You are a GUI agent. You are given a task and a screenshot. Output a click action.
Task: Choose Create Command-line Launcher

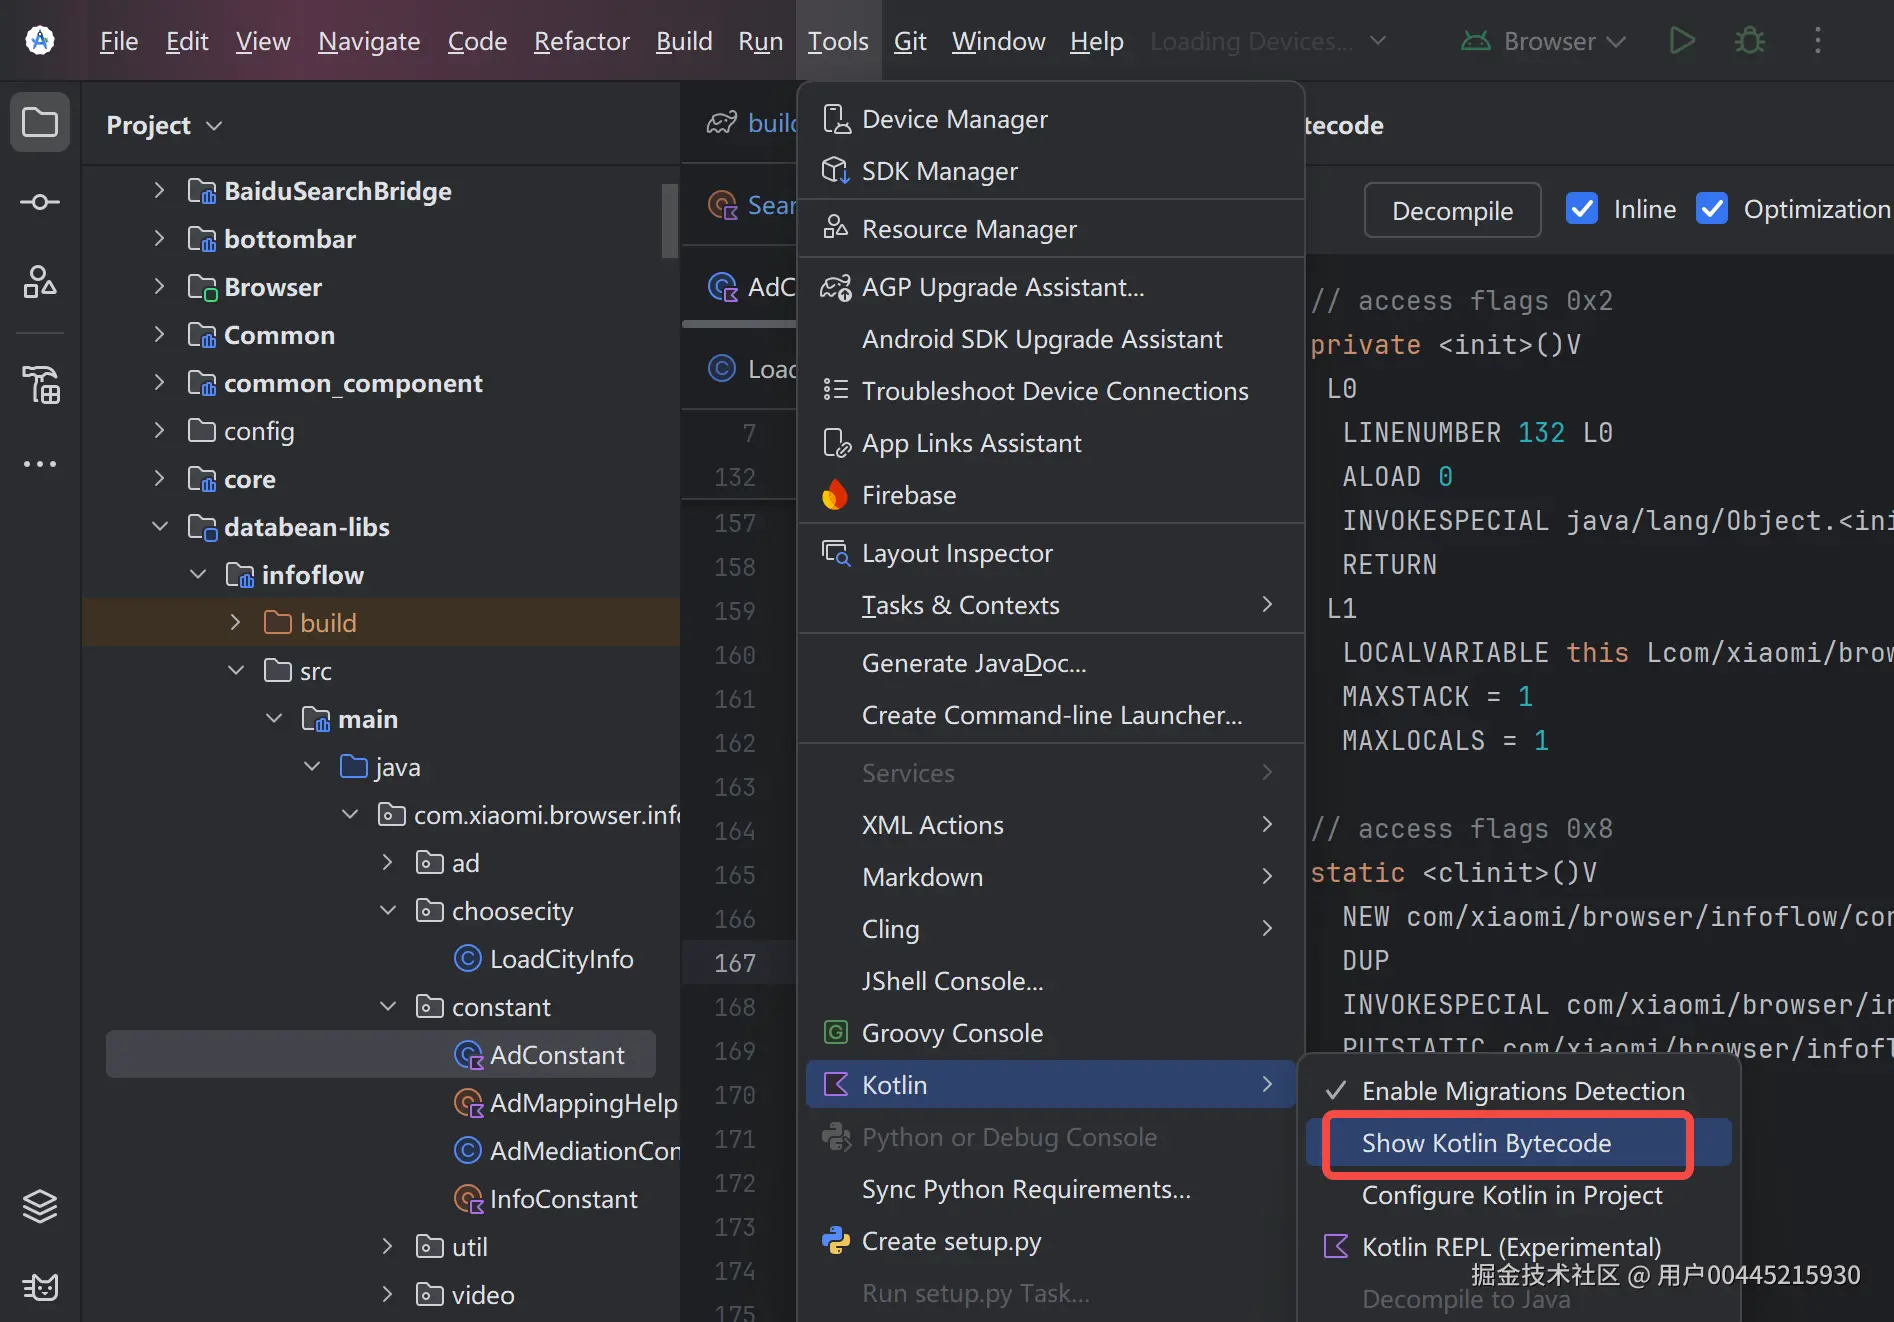1050,715
